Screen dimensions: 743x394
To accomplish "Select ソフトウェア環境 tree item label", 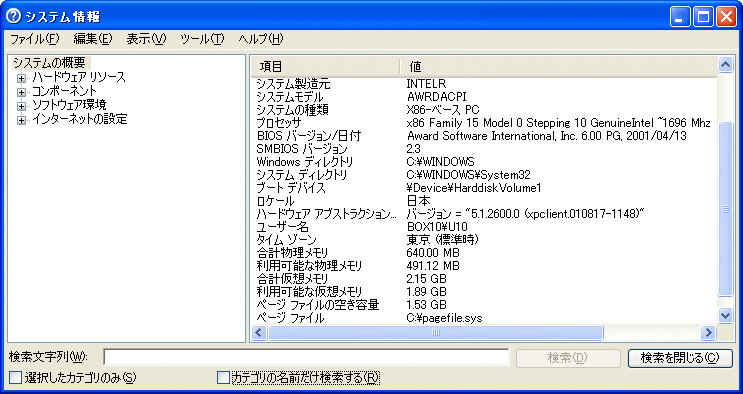I will 69,105.
